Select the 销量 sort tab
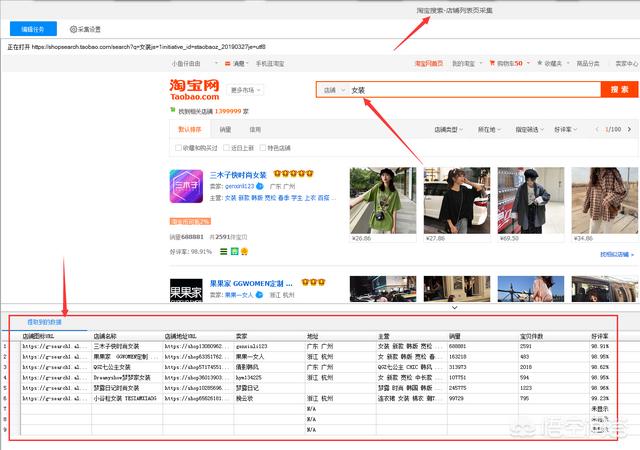 click(x=225, y=129)
